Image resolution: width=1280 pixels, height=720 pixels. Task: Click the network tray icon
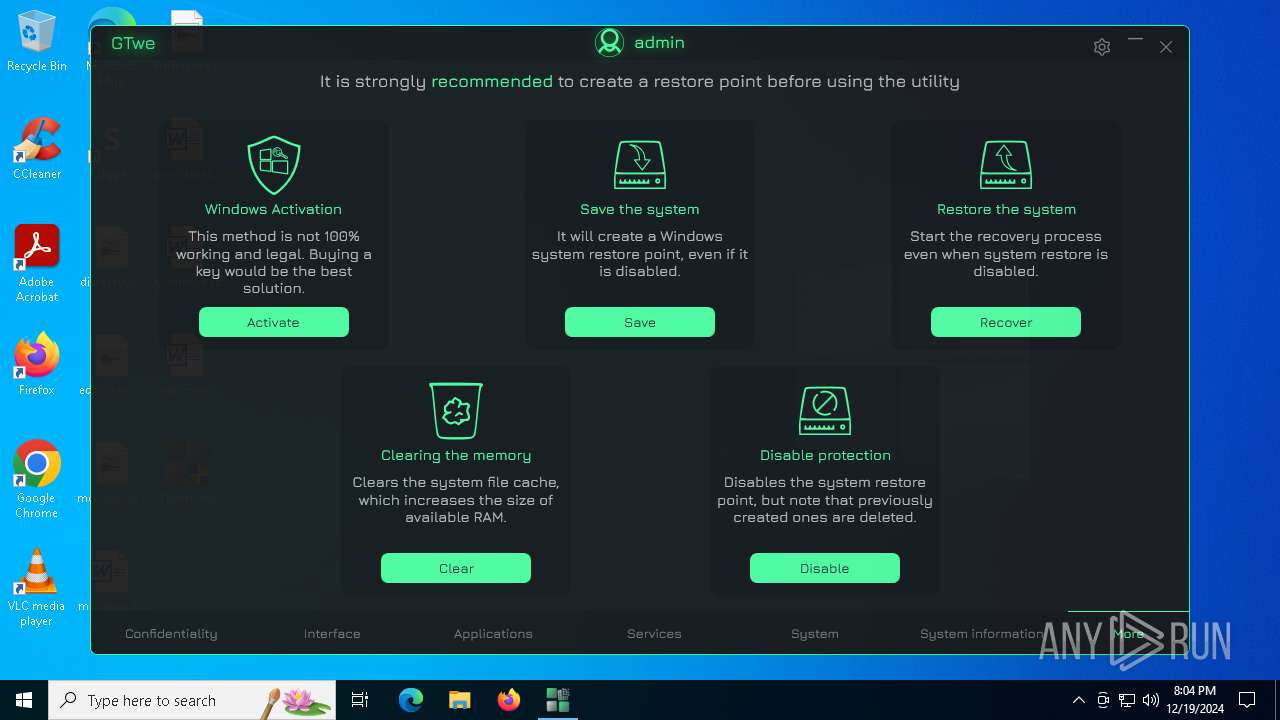(x=1127, y=700)
